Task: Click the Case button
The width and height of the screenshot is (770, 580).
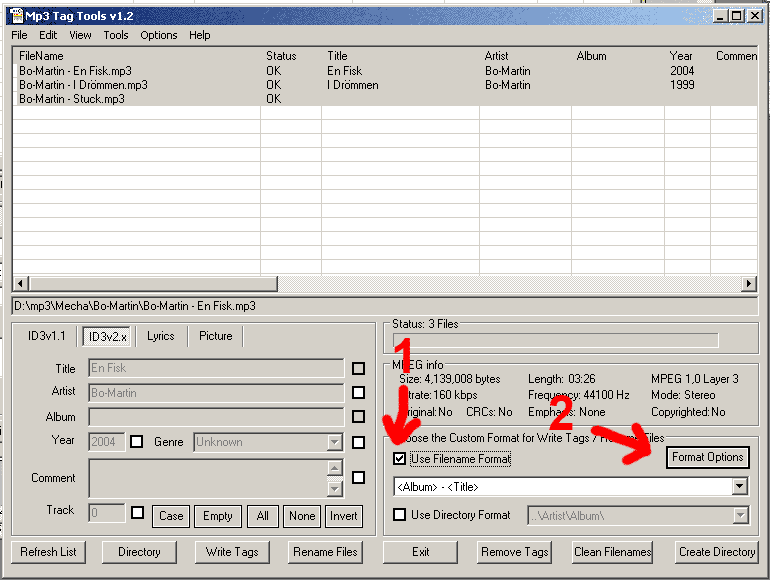Action: (x=171, y=516)
